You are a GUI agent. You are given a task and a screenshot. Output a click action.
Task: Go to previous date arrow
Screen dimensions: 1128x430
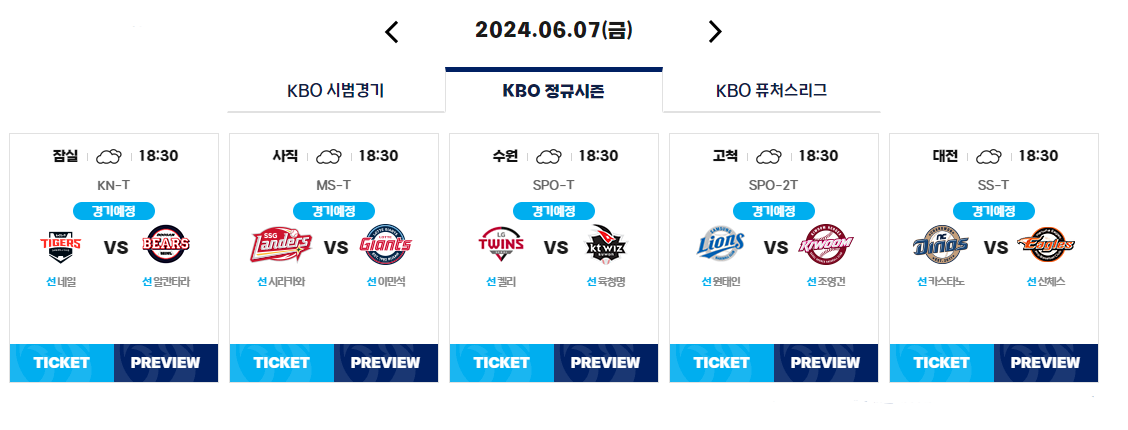tap(391, 32)
